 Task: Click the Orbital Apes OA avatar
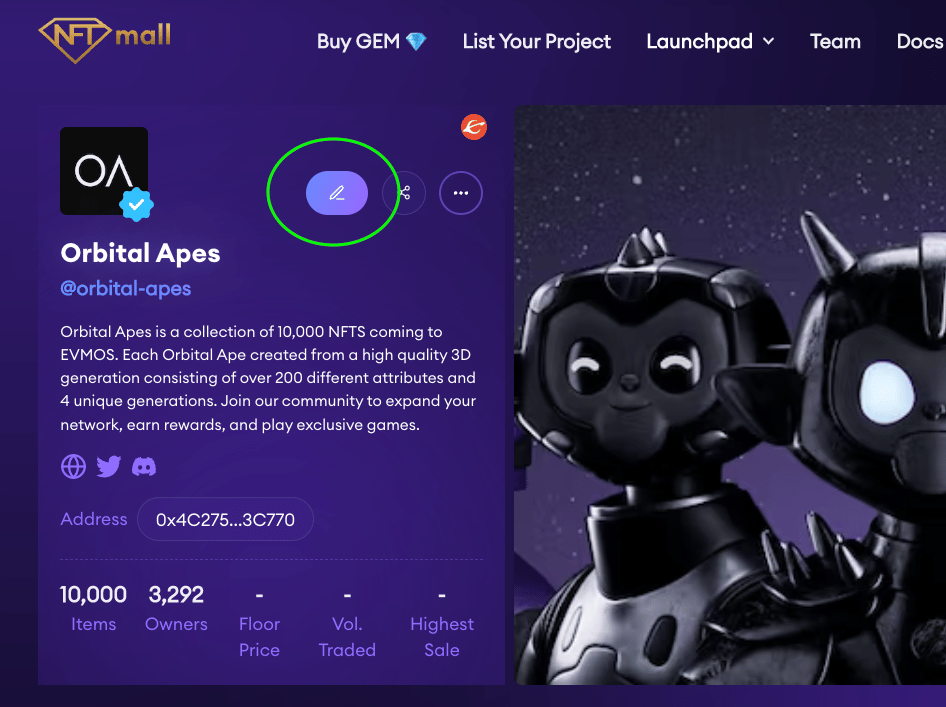[x=104, y=171]
